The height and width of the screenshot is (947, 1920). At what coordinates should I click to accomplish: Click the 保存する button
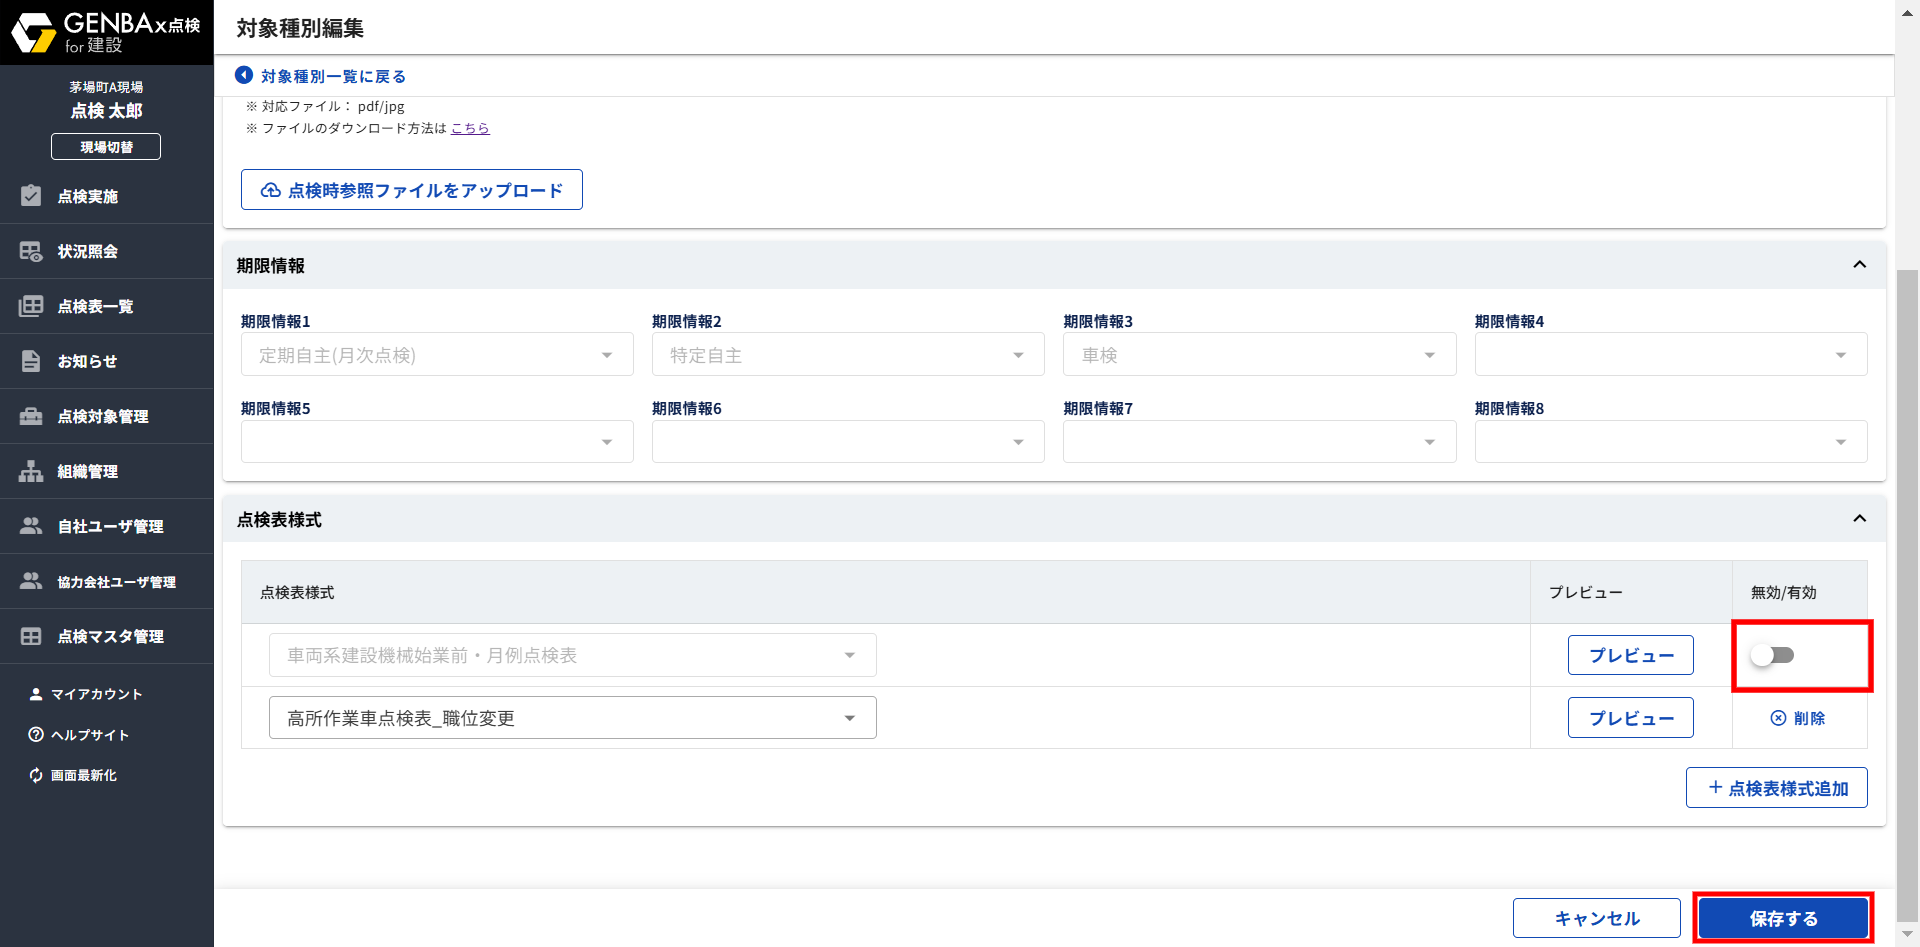1783,918
